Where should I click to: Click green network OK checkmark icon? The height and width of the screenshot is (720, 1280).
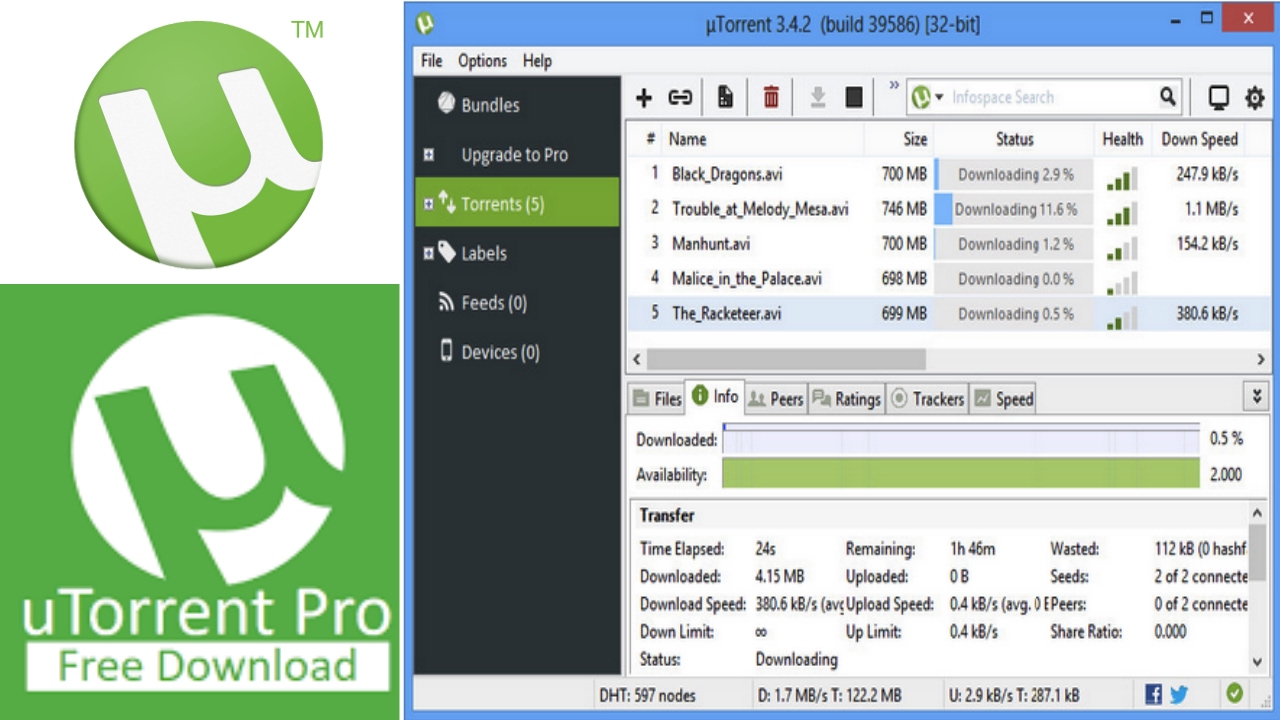point(1235,693)
